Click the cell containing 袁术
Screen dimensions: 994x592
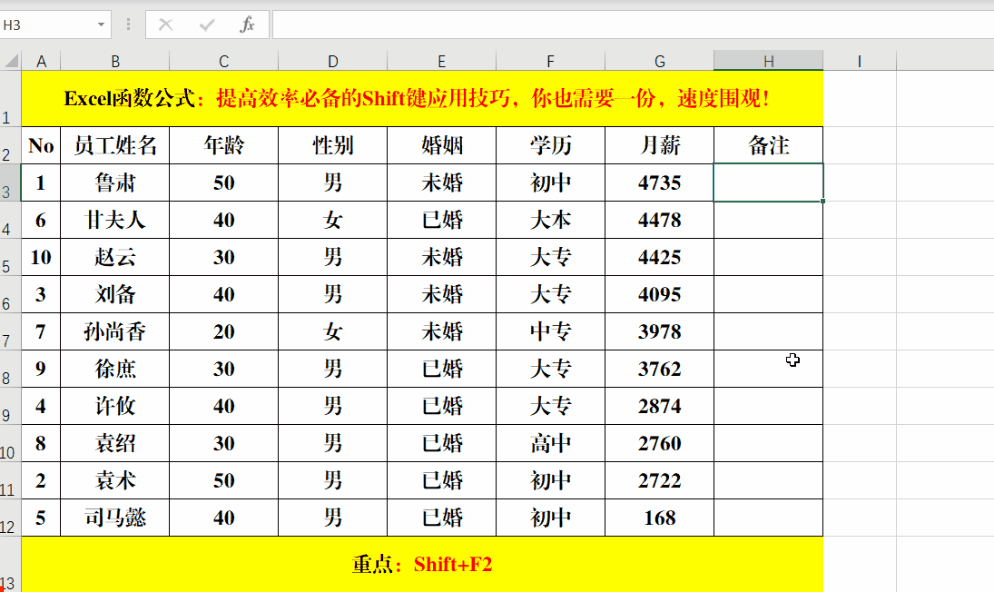(x=115, y=480)
